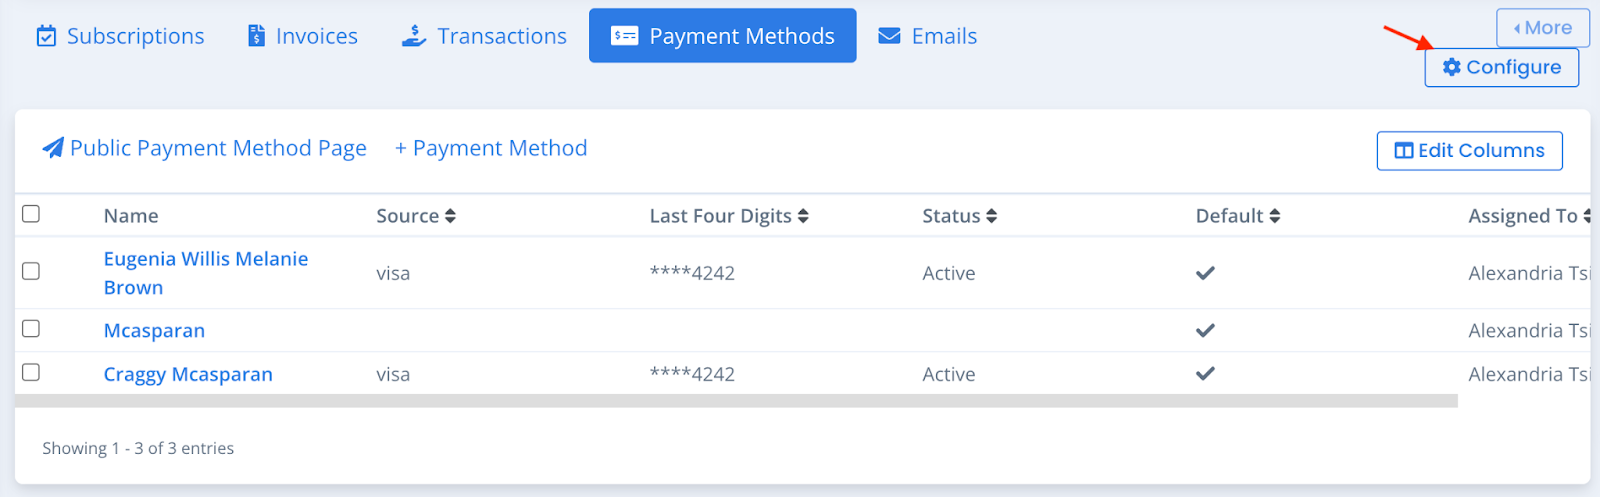Click visa source in Eugenia row
The image size is (1600, 497).
[x=393, y=274]
